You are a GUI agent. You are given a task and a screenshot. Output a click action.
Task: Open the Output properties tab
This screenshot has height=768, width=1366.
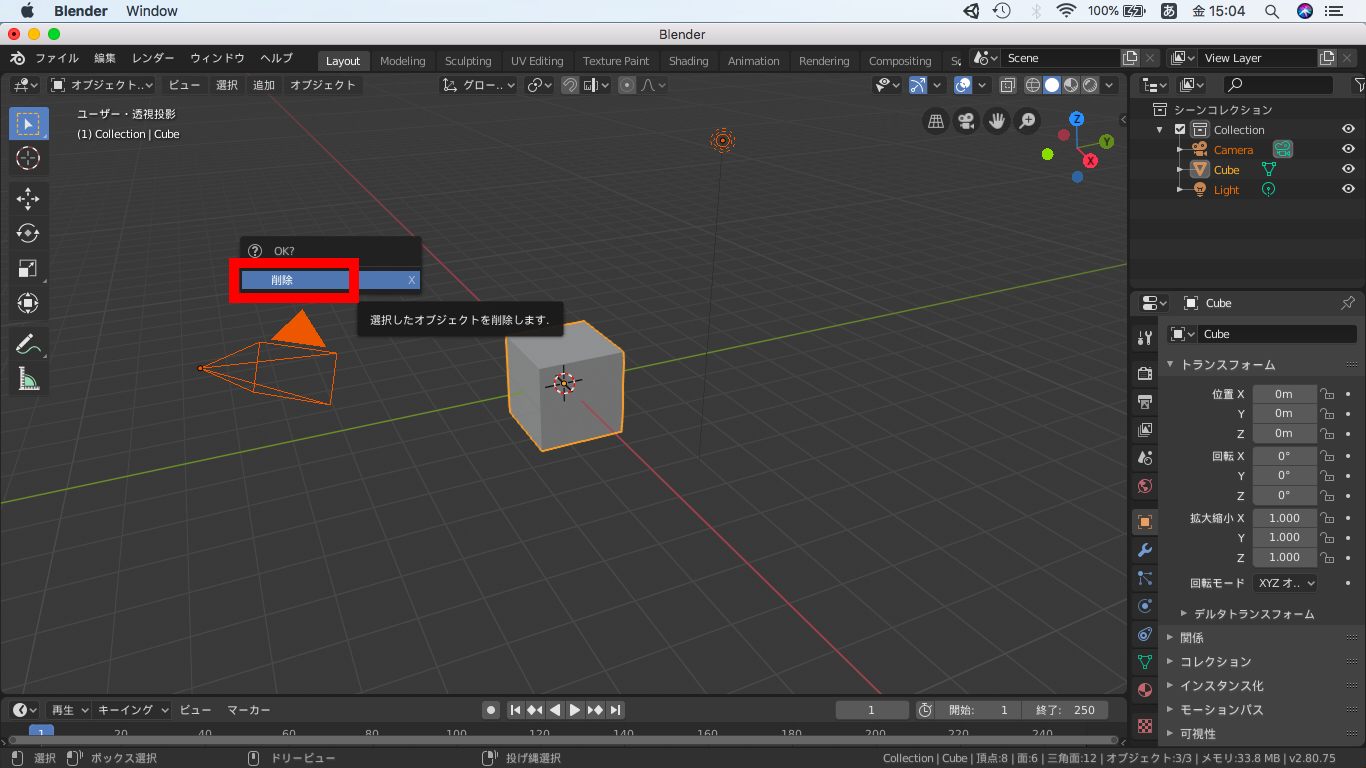pos(1145,401)
